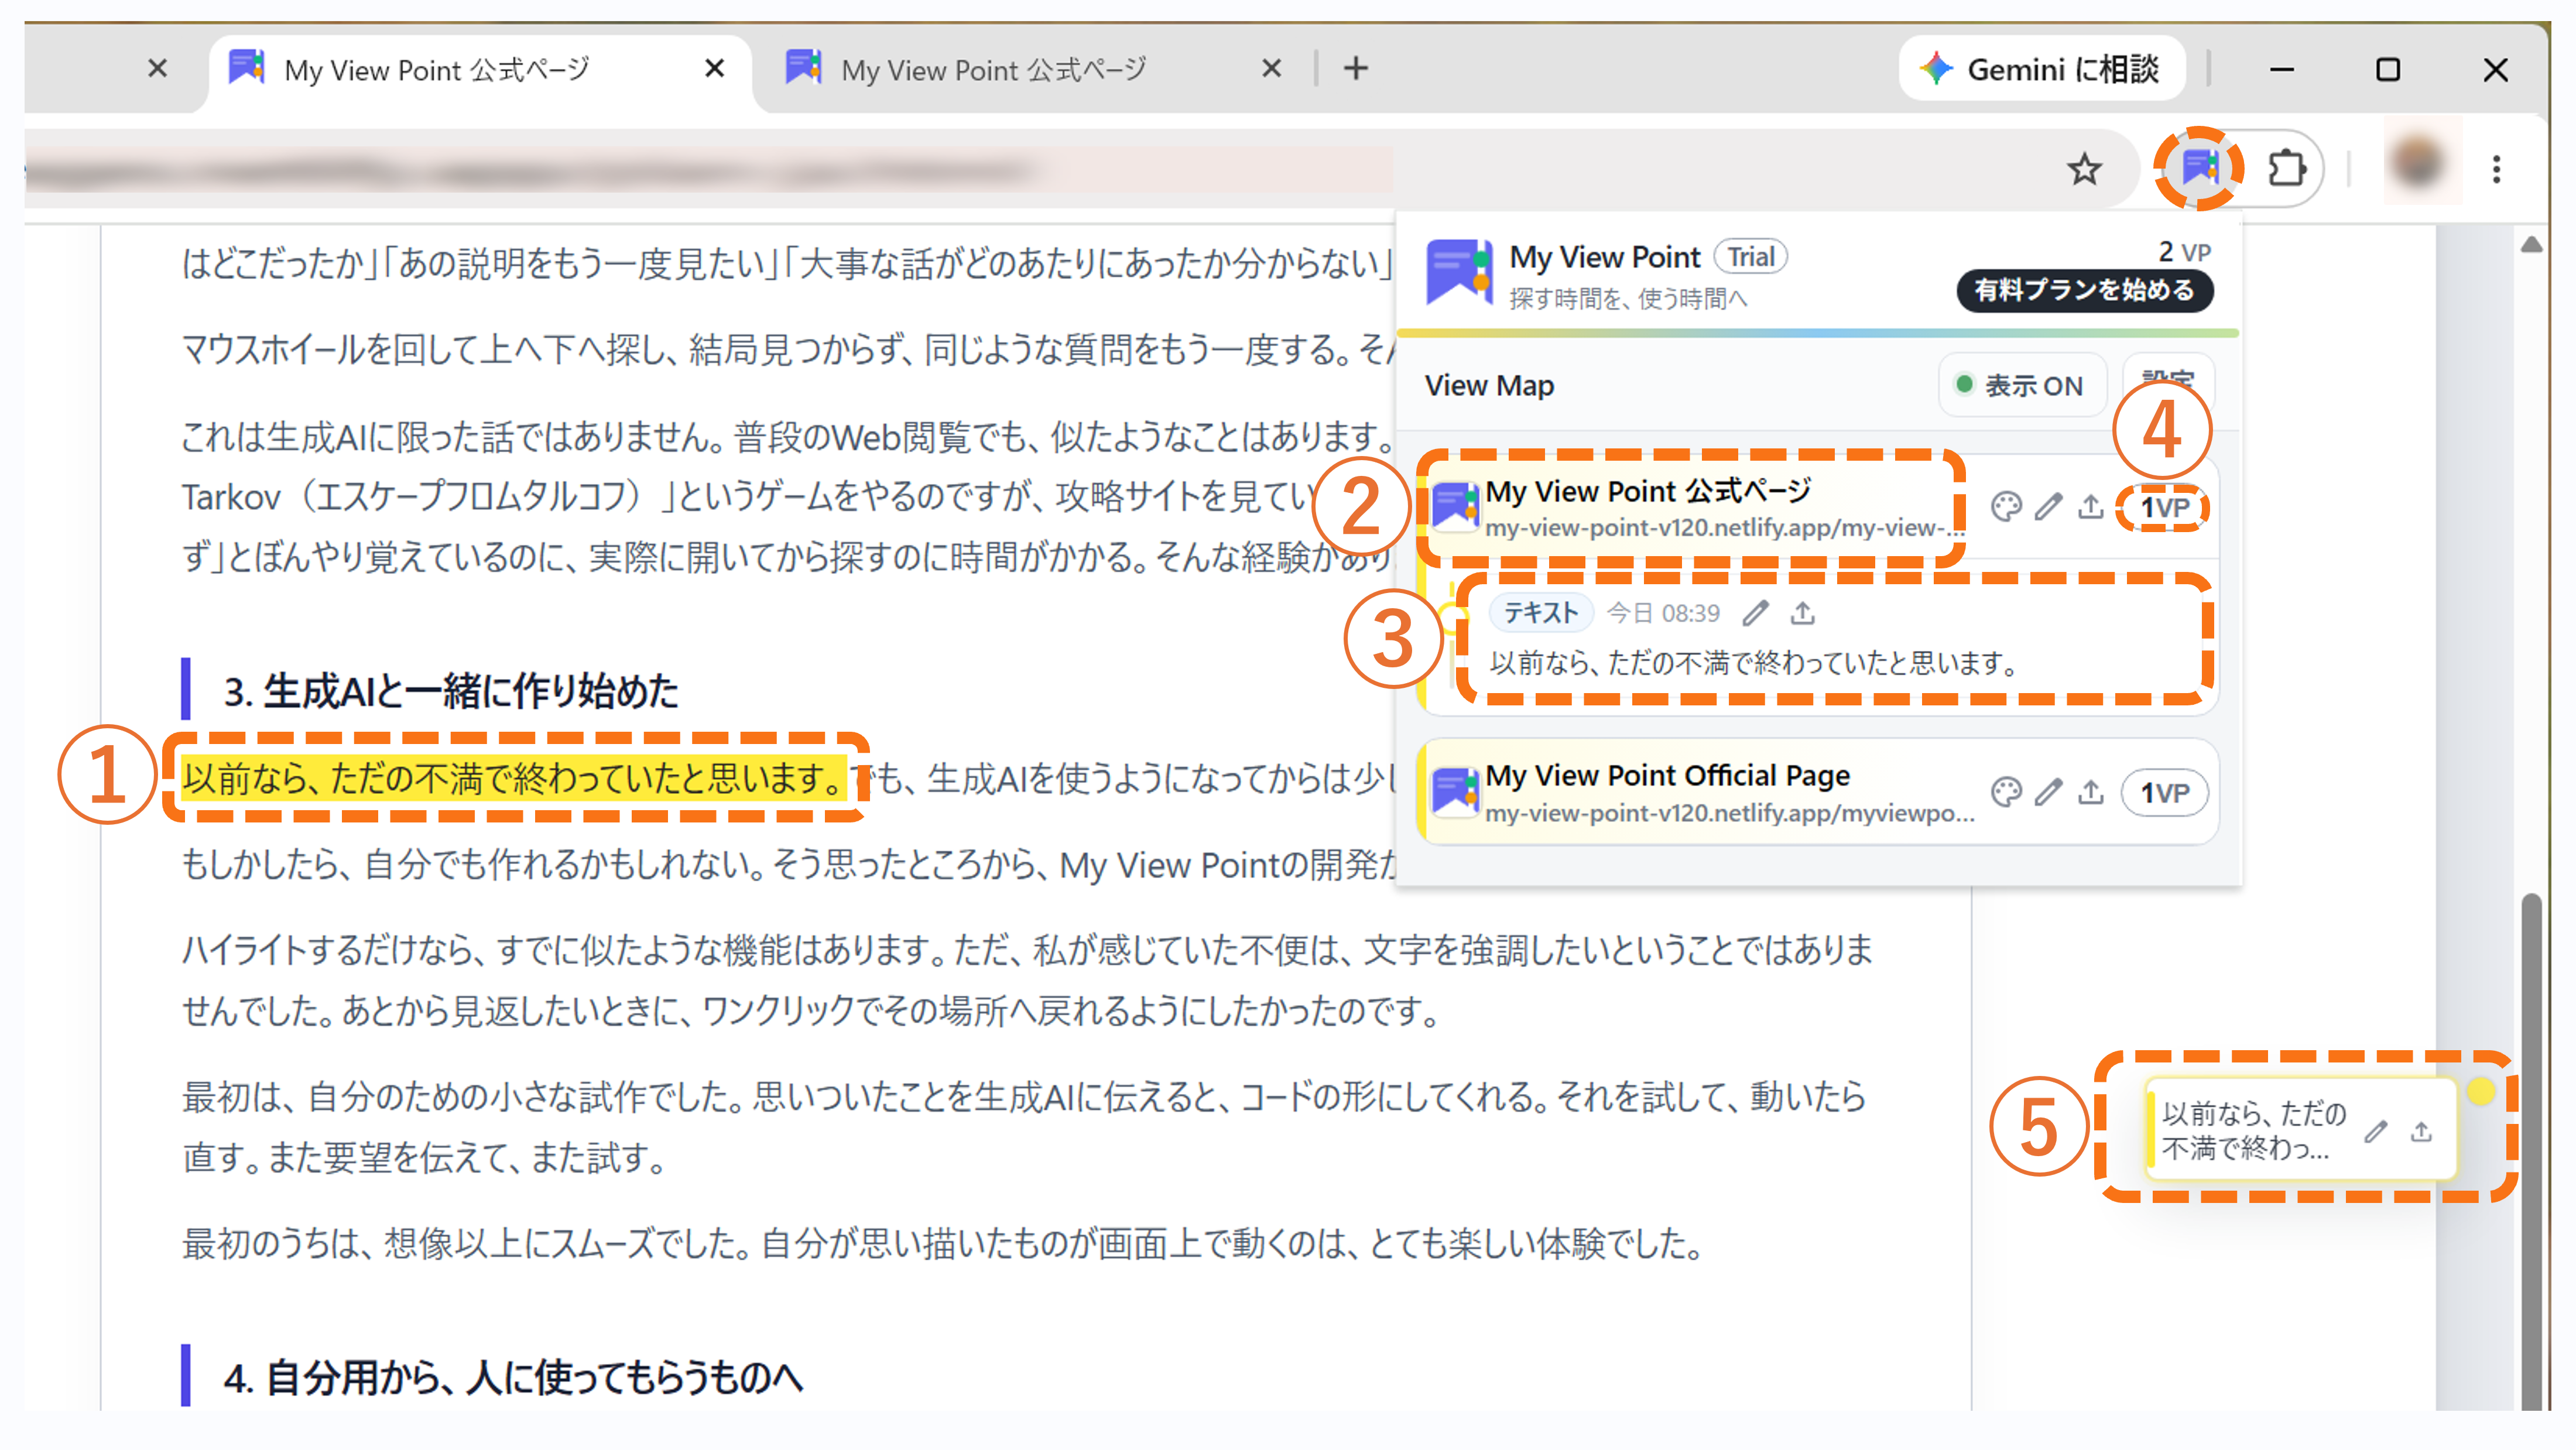Click the テキスト tag label
2576x1450 pixels.
[1540, 613]
